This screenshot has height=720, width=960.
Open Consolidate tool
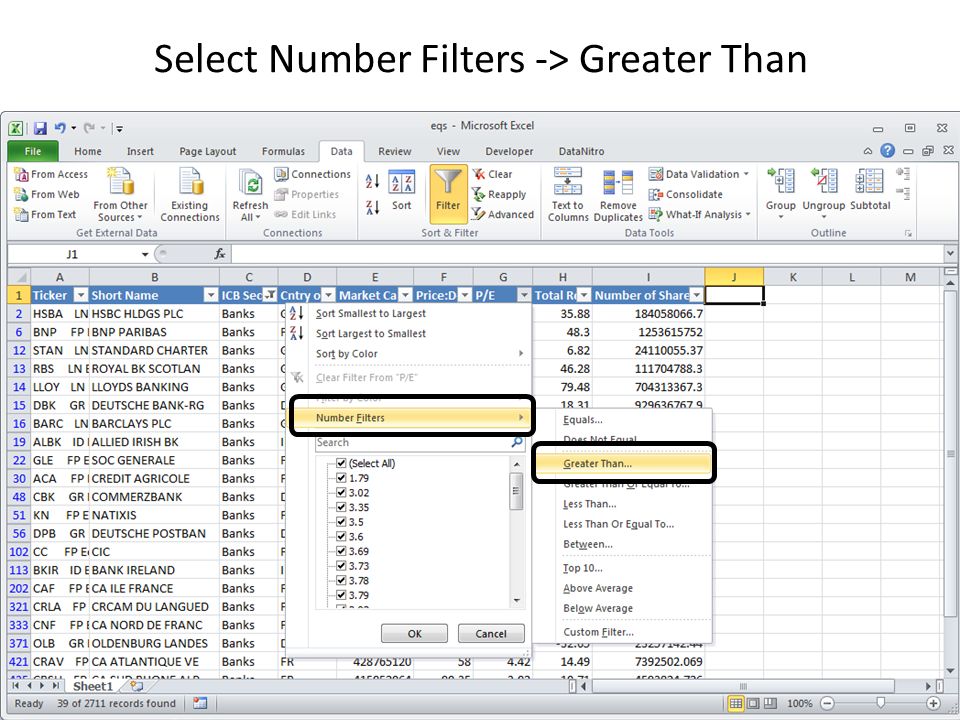coord(686,195)
